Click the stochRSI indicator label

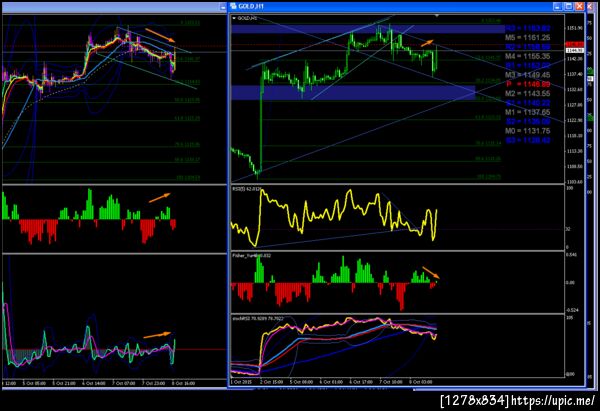click(x=258, y=318)
